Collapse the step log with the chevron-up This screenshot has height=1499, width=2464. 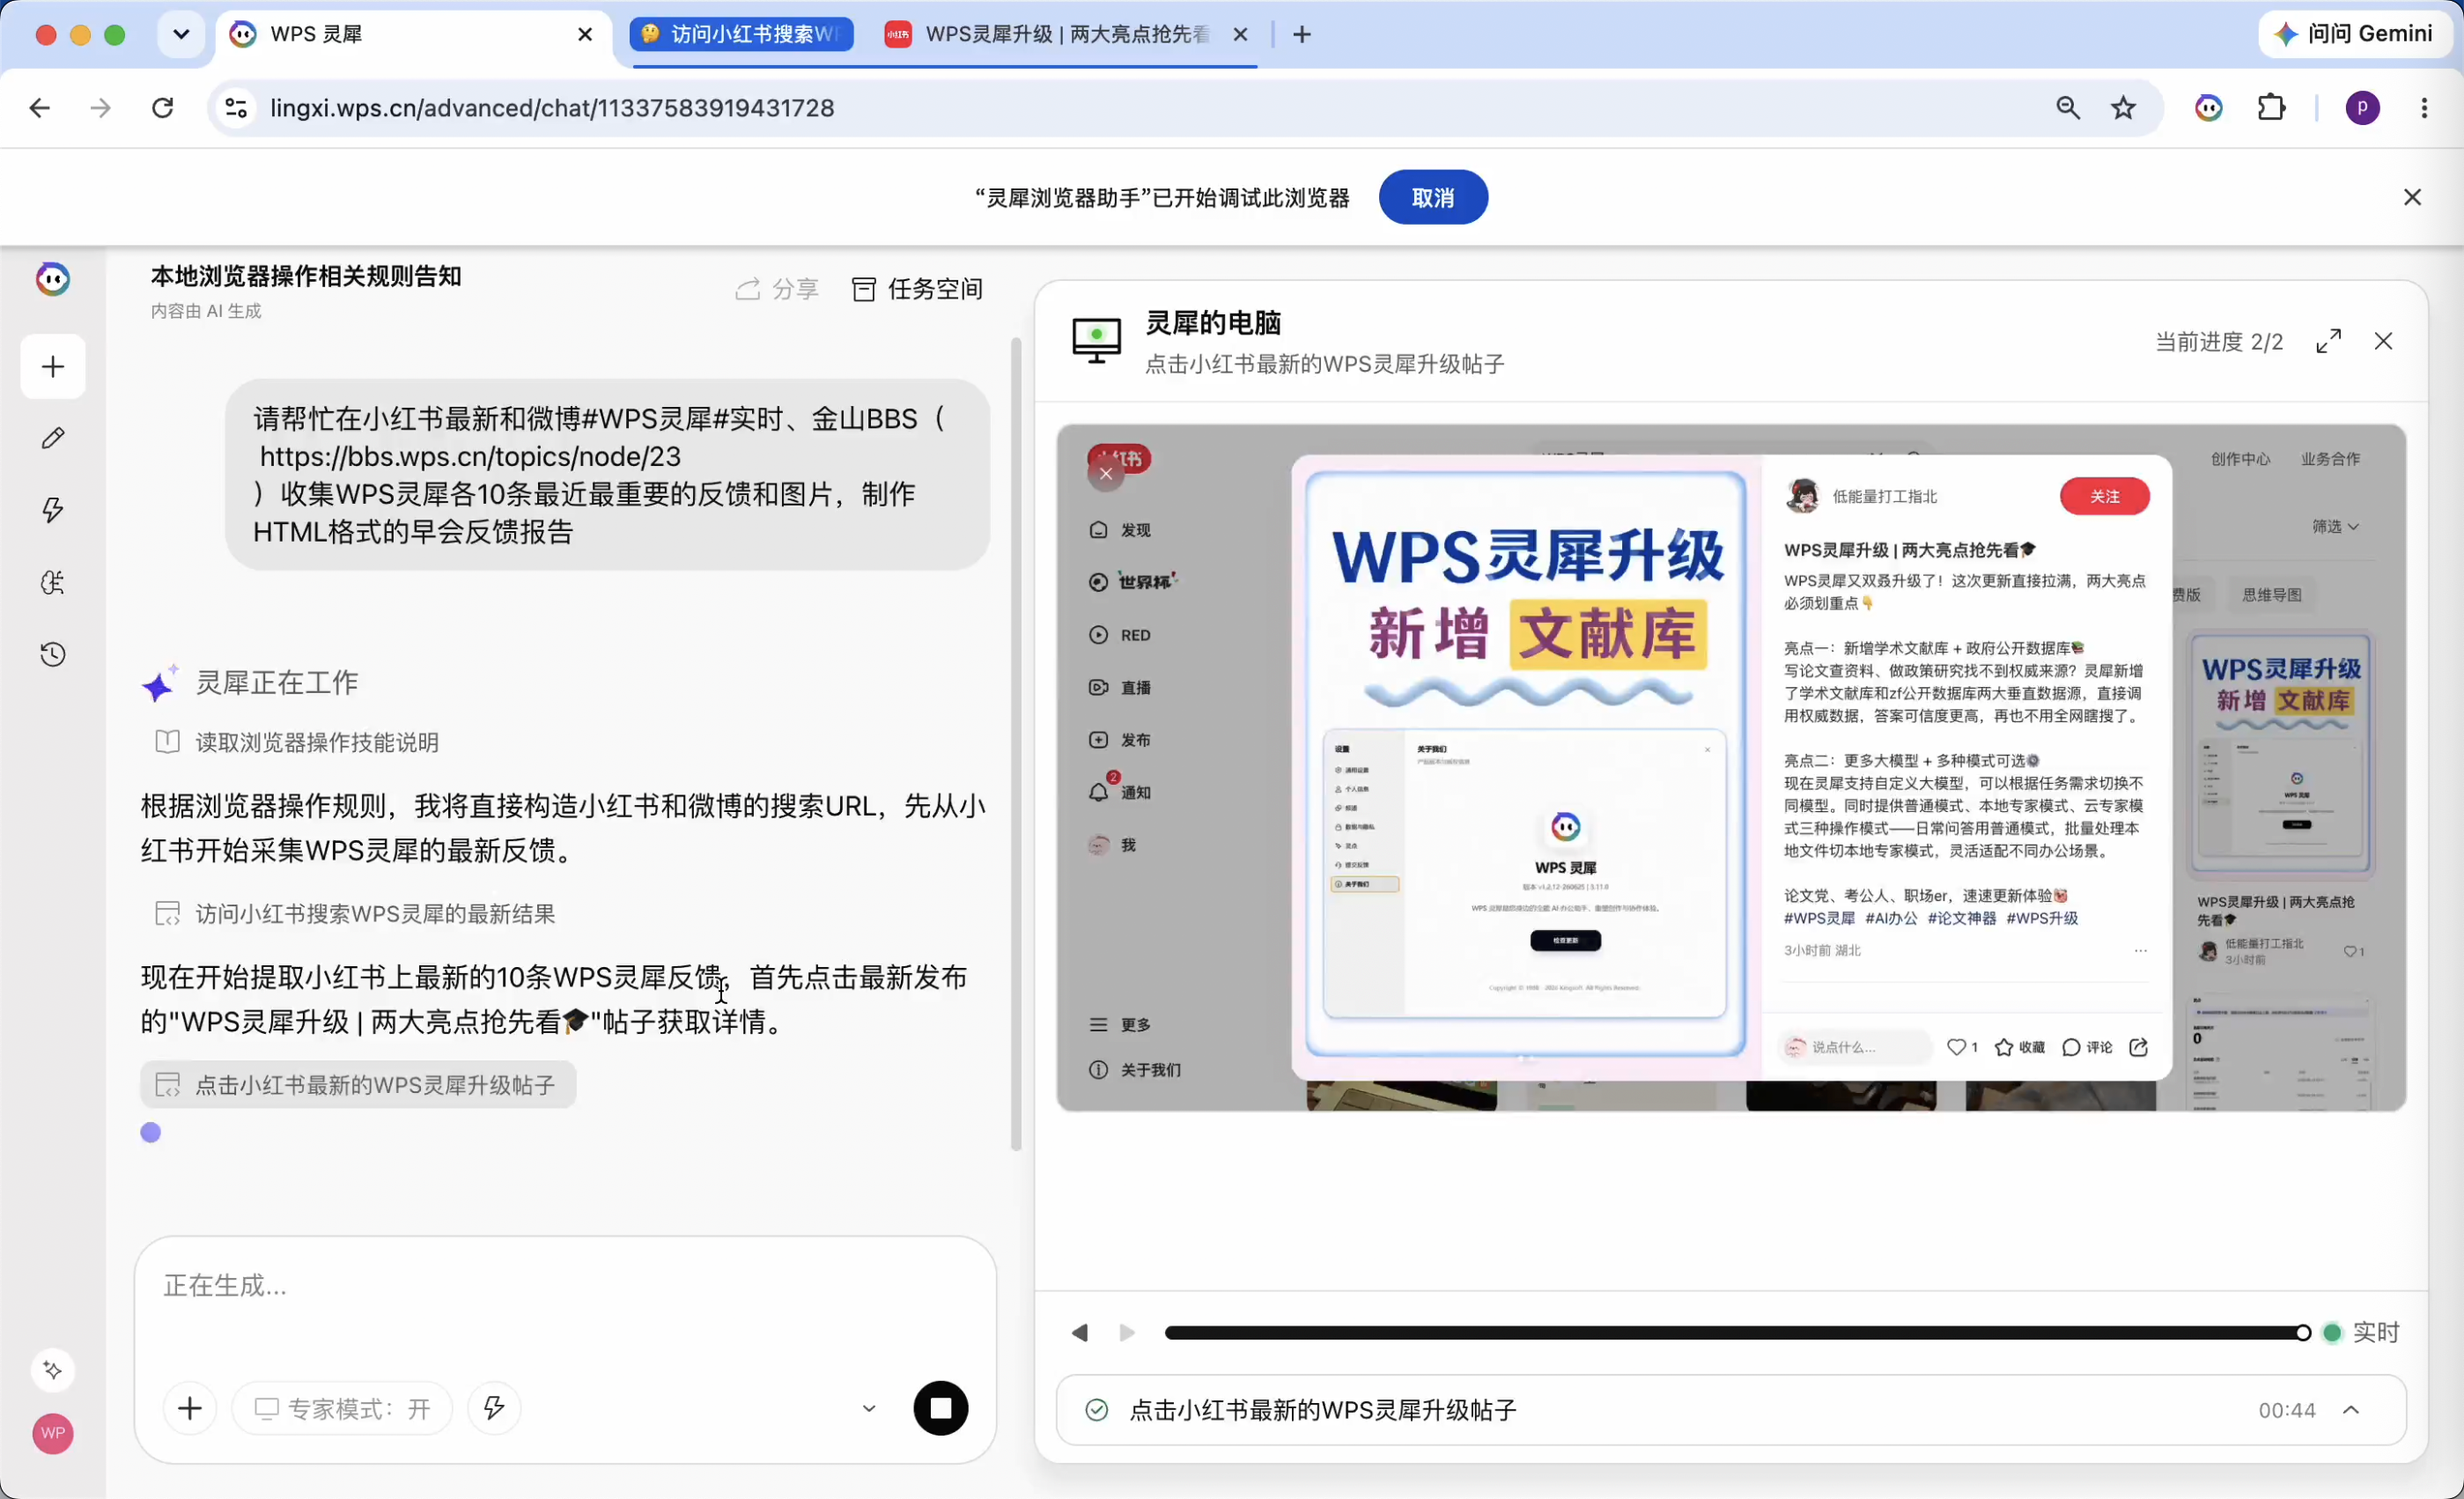(2351, 1409)
